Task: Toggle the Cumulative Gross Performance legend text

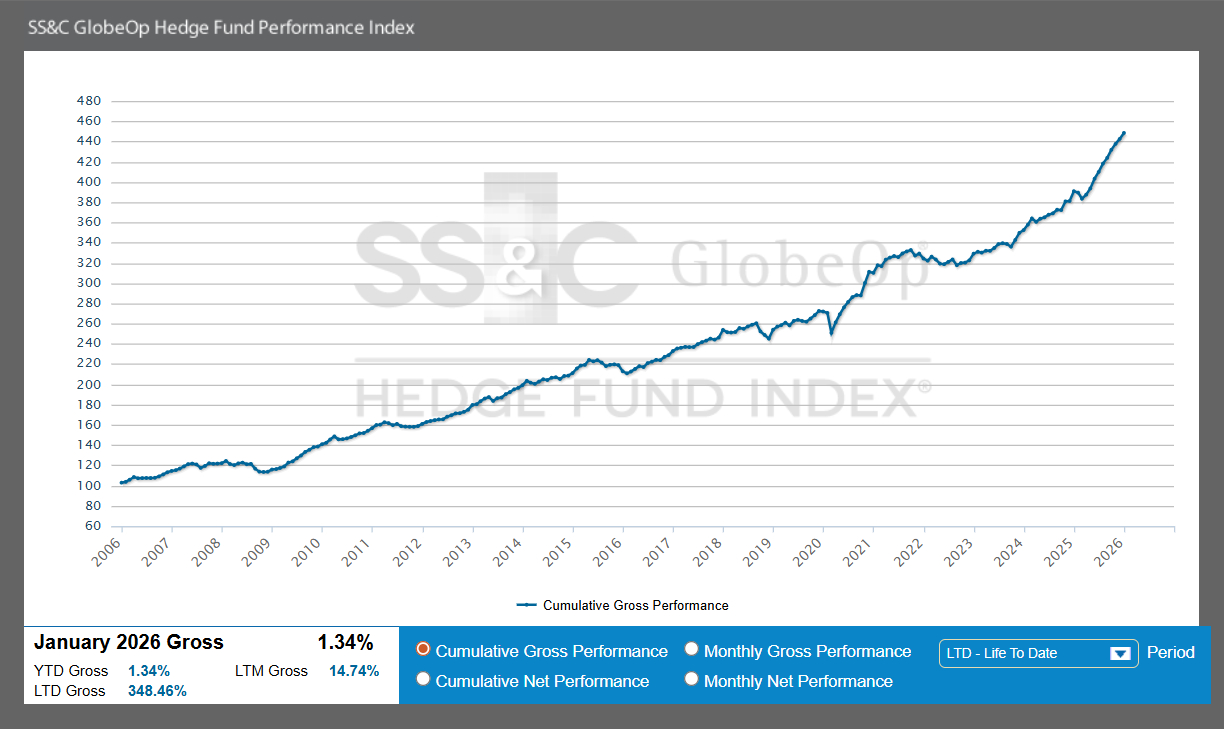Action: pos(635,605)
